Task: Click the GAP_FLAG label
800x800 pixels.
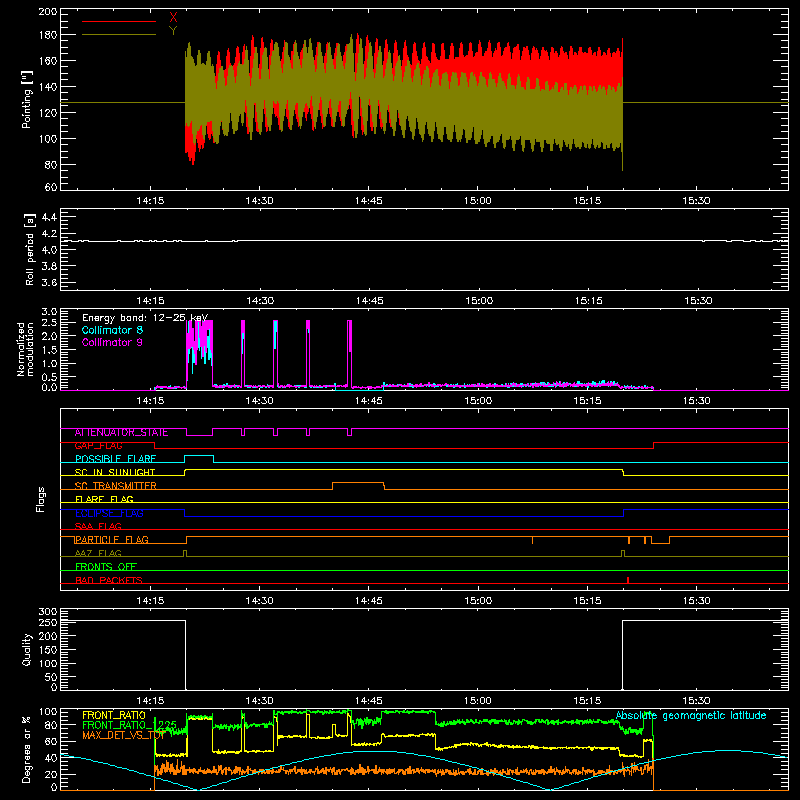Action: pyautogui.click(x=98, y=446)
